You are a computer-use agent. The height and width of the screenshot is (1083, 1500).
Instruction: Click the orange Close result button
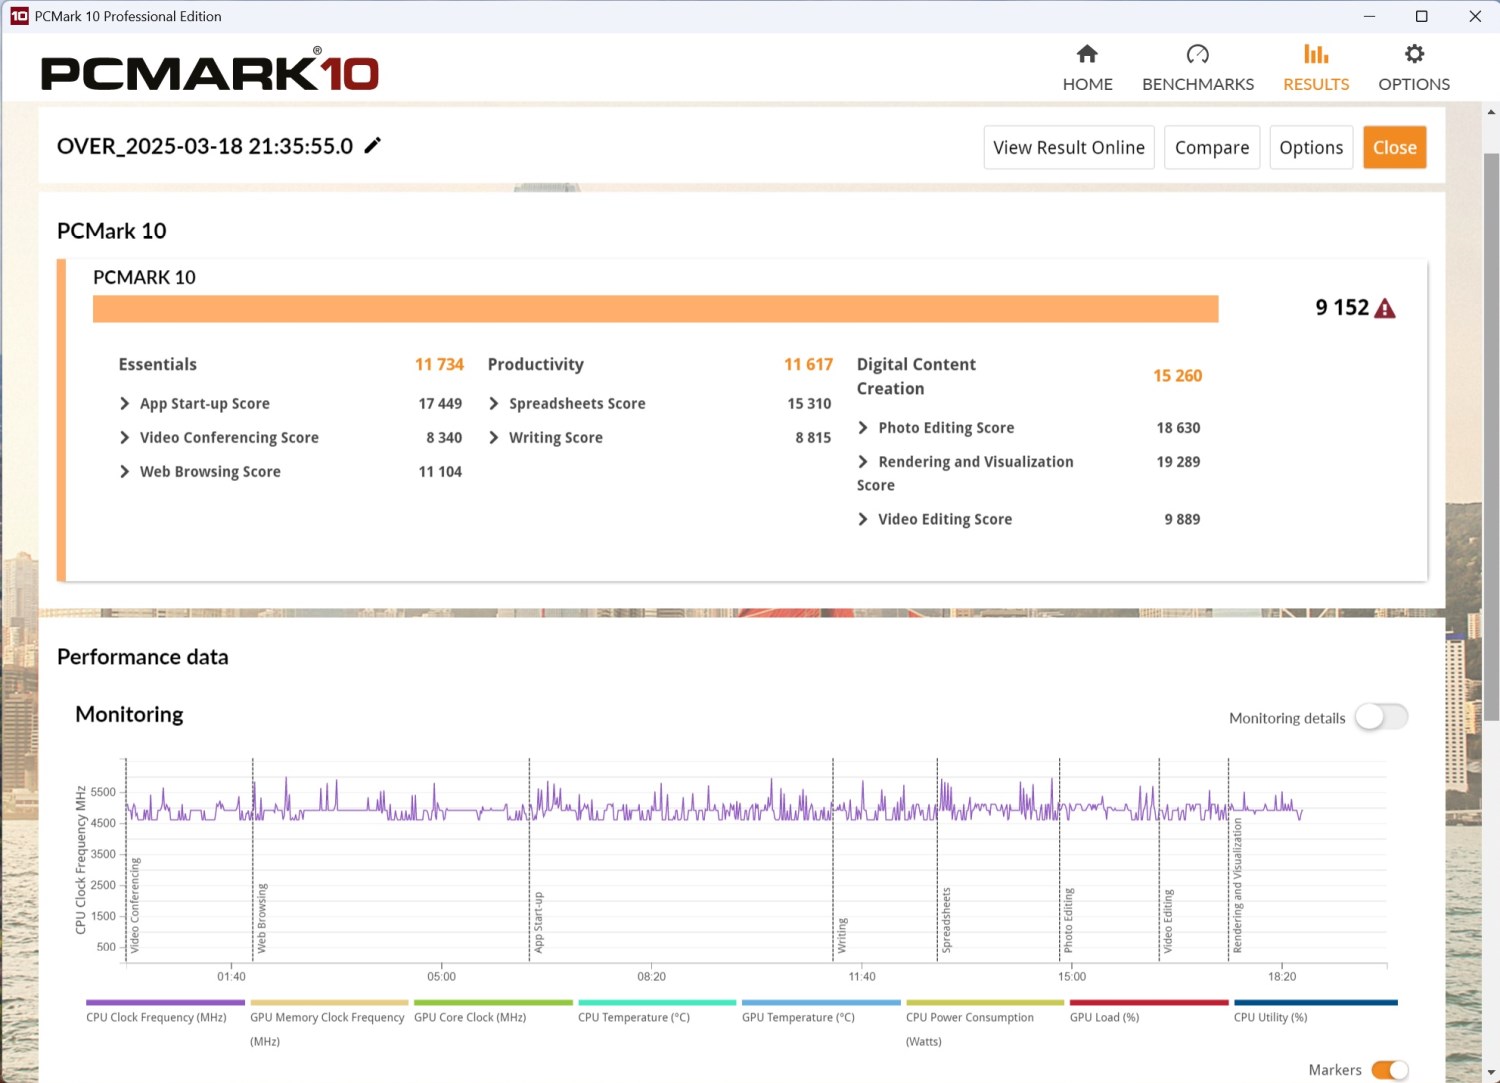click(x=1394, y=148)
